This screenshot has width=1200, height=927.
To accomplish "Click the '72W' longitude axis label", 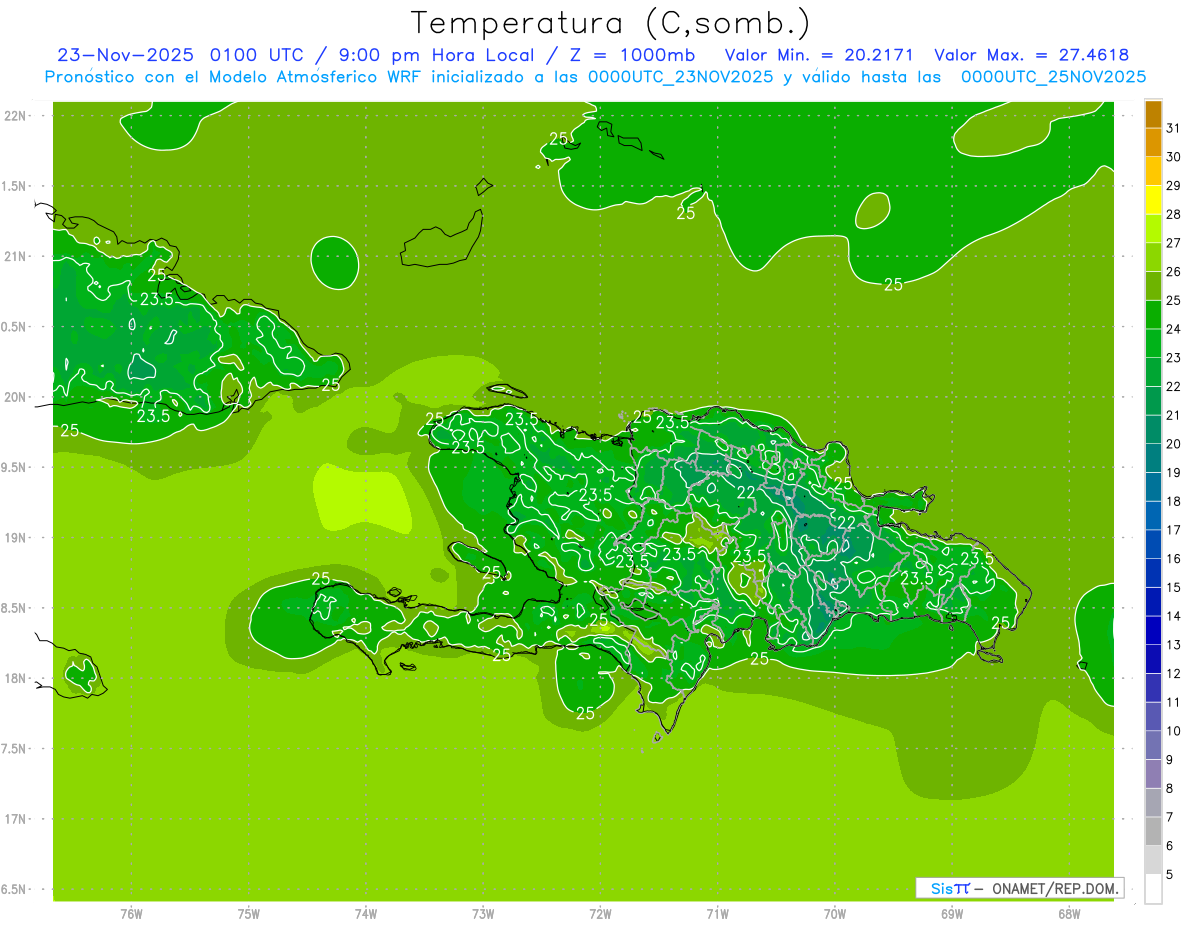I will click(x=600, y=914).
